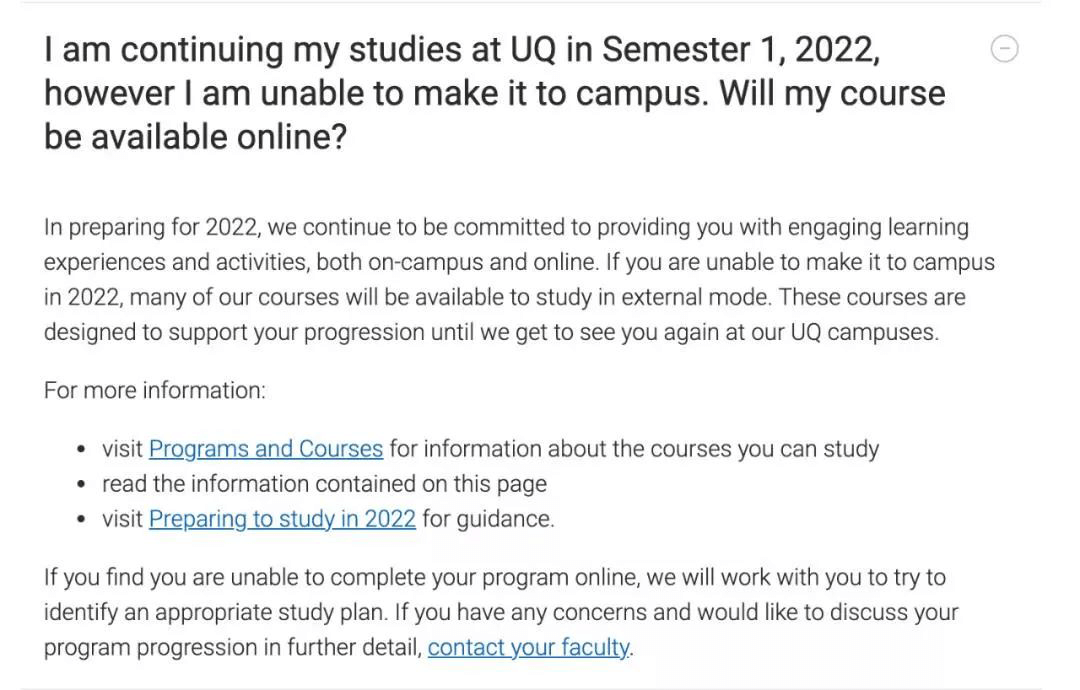Click the bullet before 'visit Programs and Courses'
The width and height of the screenshot is (1080, 690).
[x=82, y=450]
